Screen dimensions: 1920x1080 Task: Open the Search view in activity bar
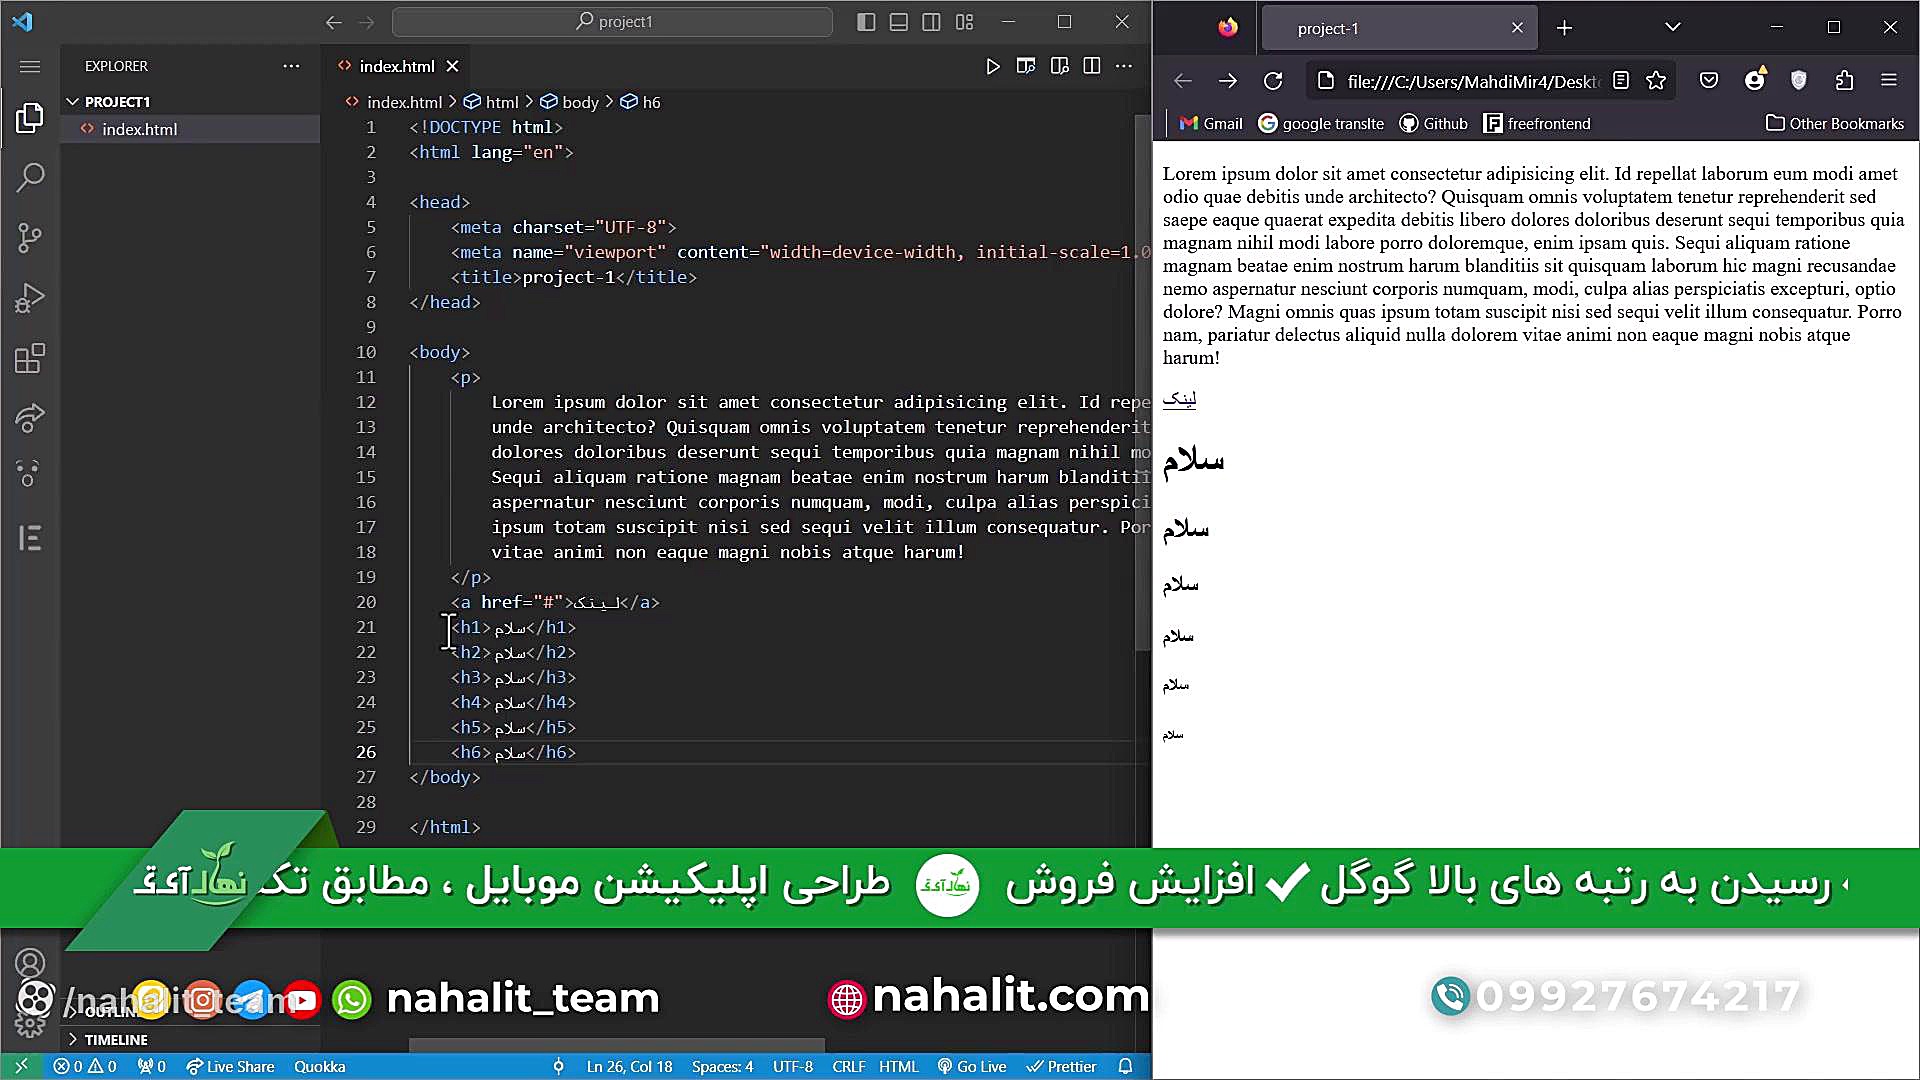coord(30,178)
